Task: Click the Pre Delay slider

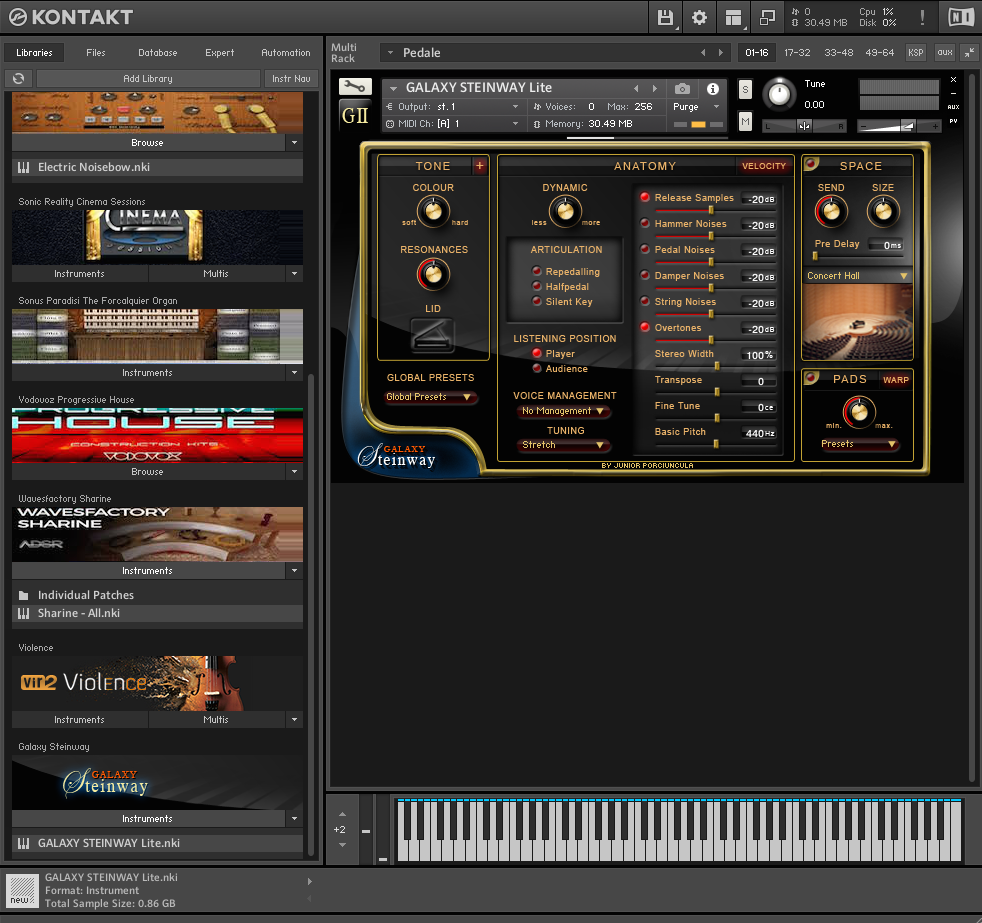Action: click(858, 256)
